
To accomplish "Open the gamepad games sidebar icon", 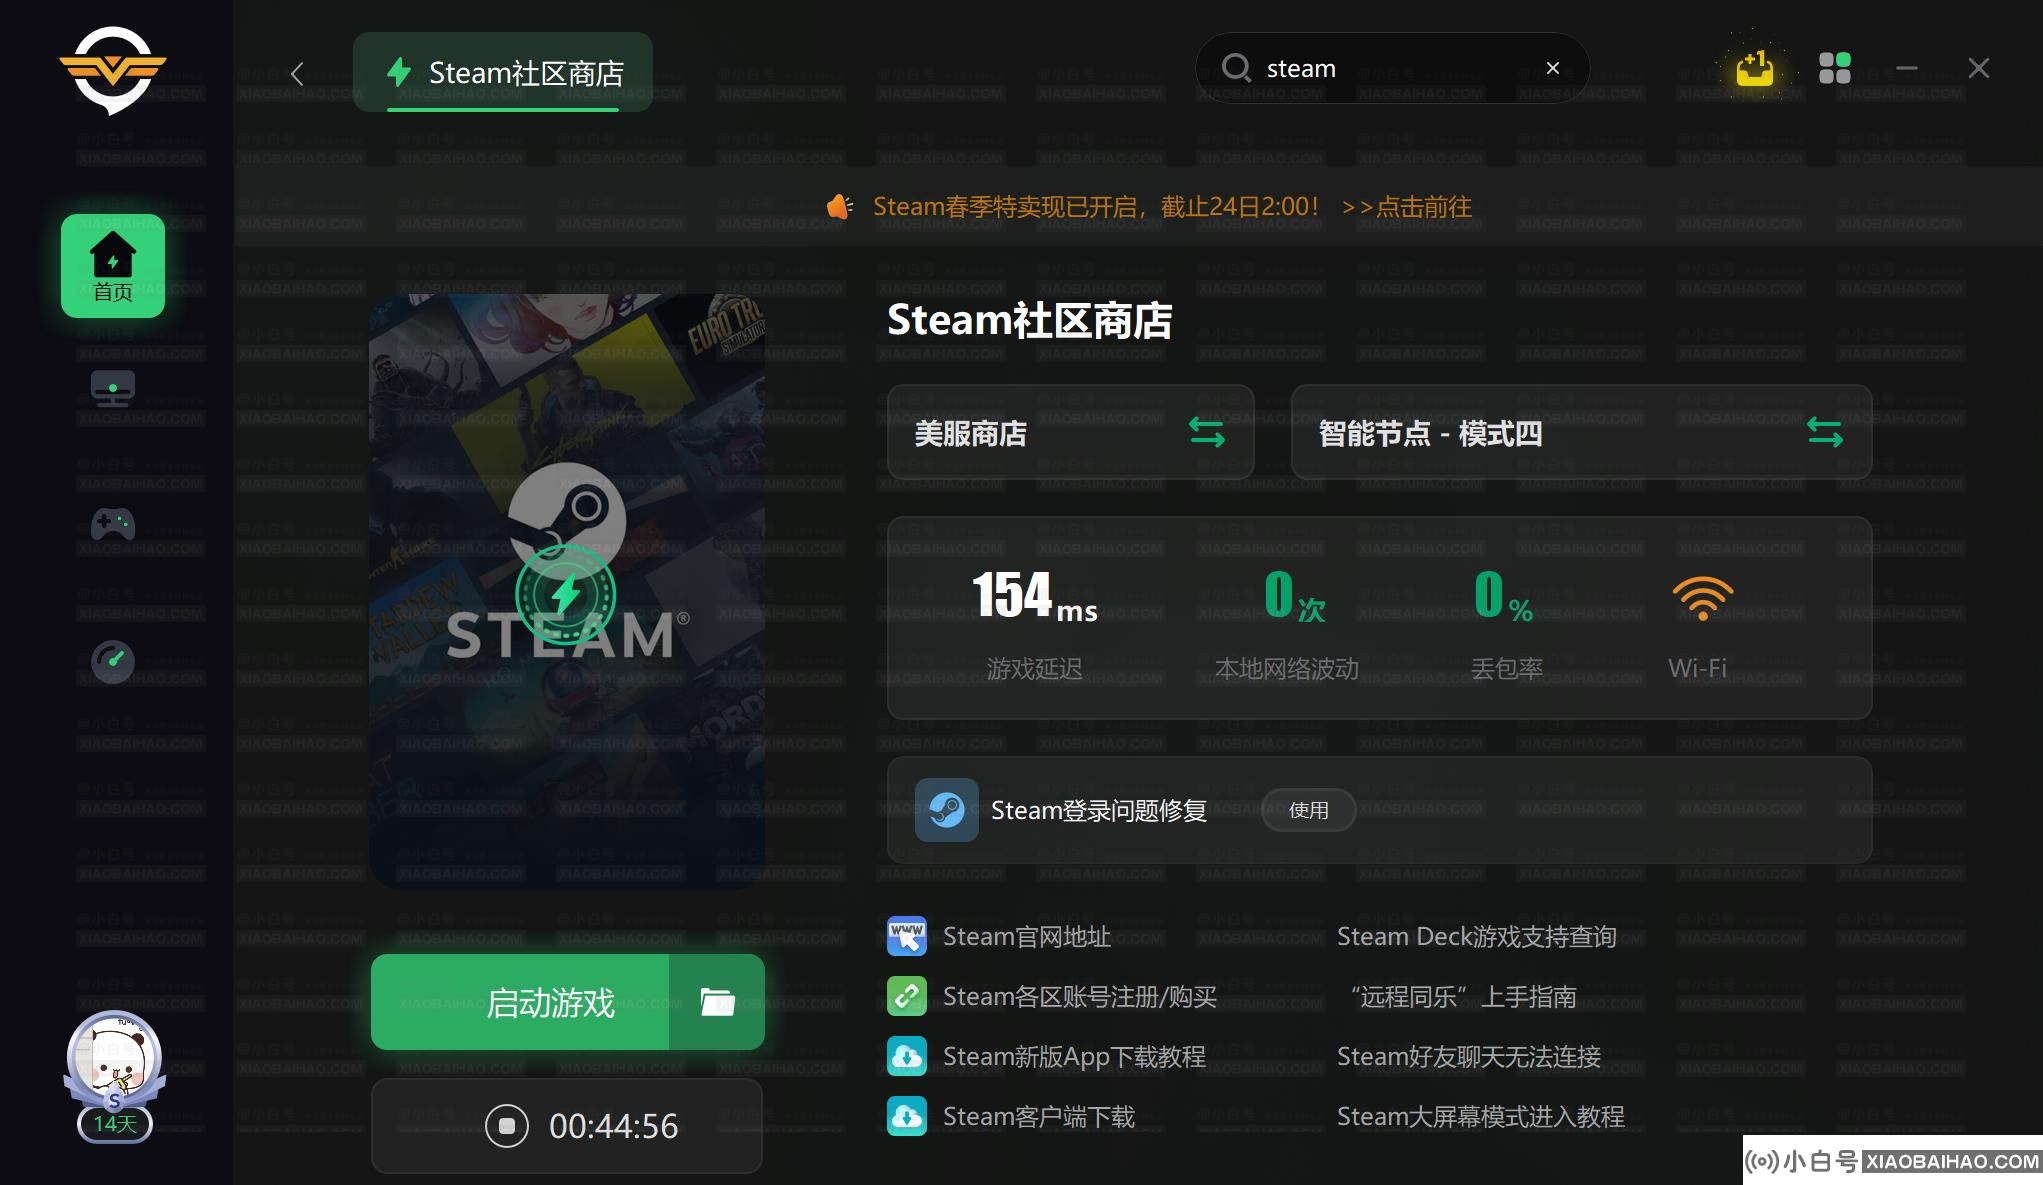I will coord(113,523).
